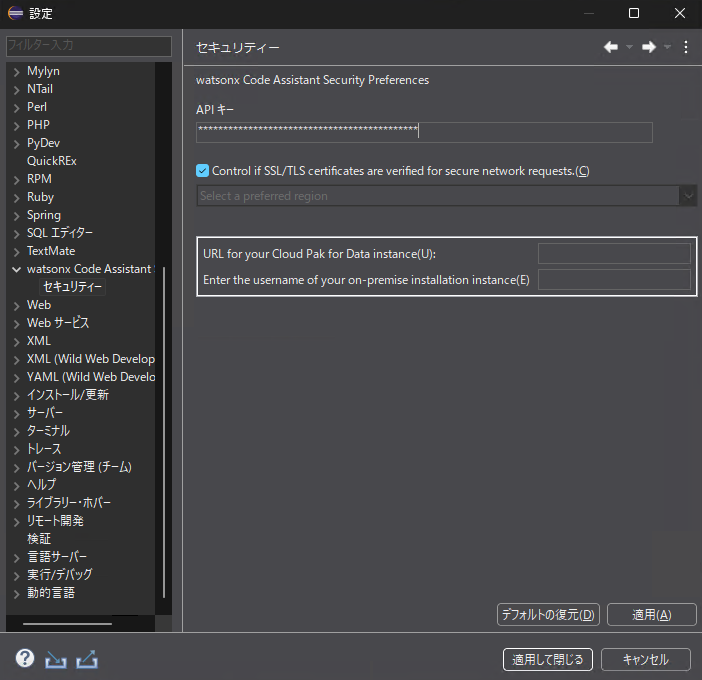This screenshot has width=702, height=680.
Task: Click the forward navigation arrow
Action: [649, 47]
